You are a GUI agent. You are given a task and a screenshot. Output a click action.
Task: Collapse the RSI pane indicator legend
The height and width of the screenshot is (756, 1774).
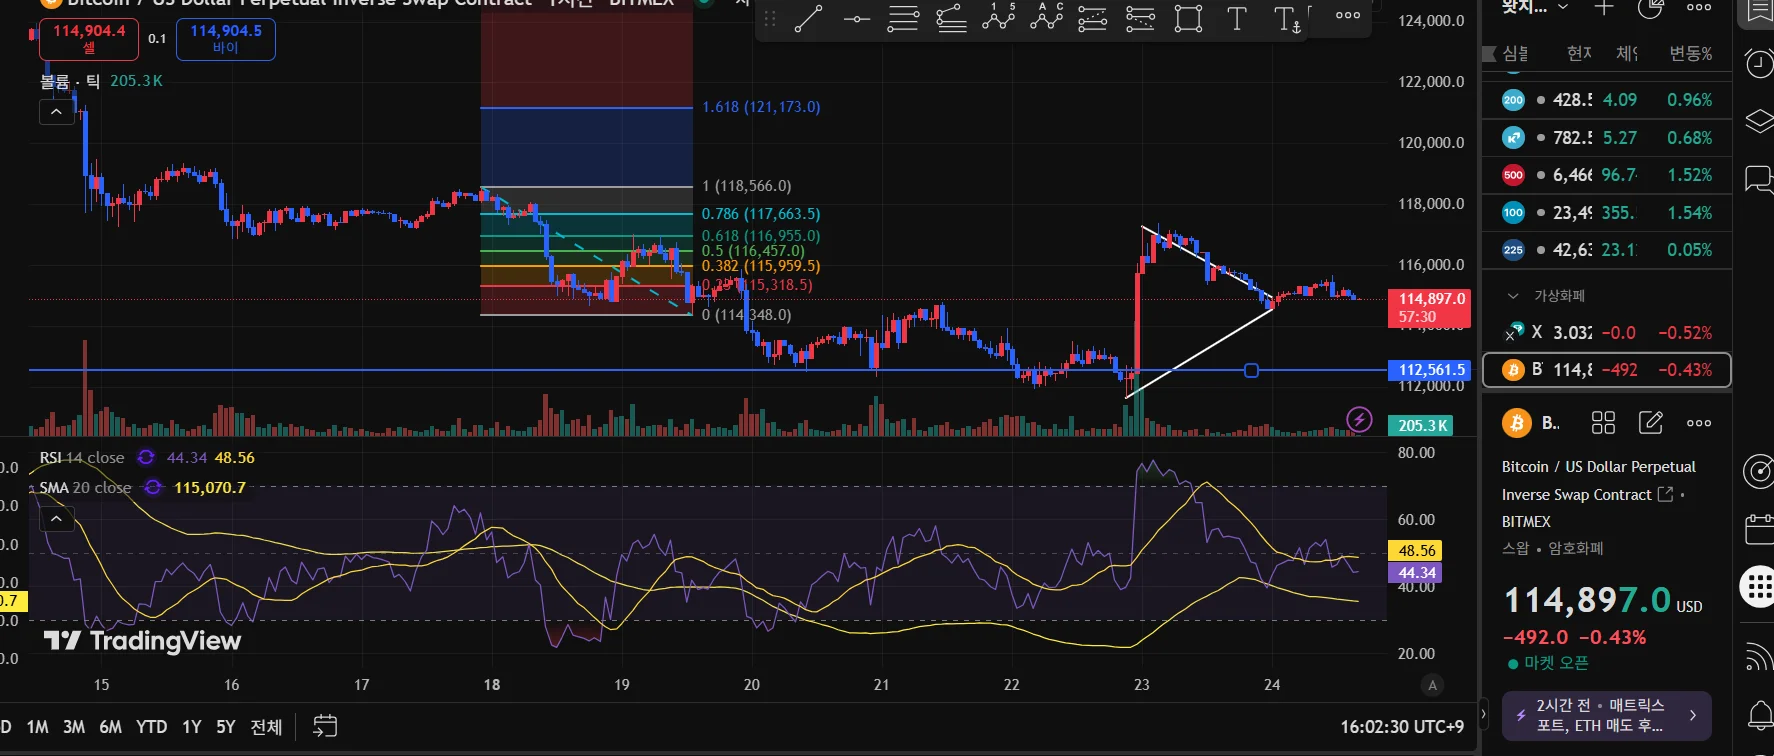[56, 519]
